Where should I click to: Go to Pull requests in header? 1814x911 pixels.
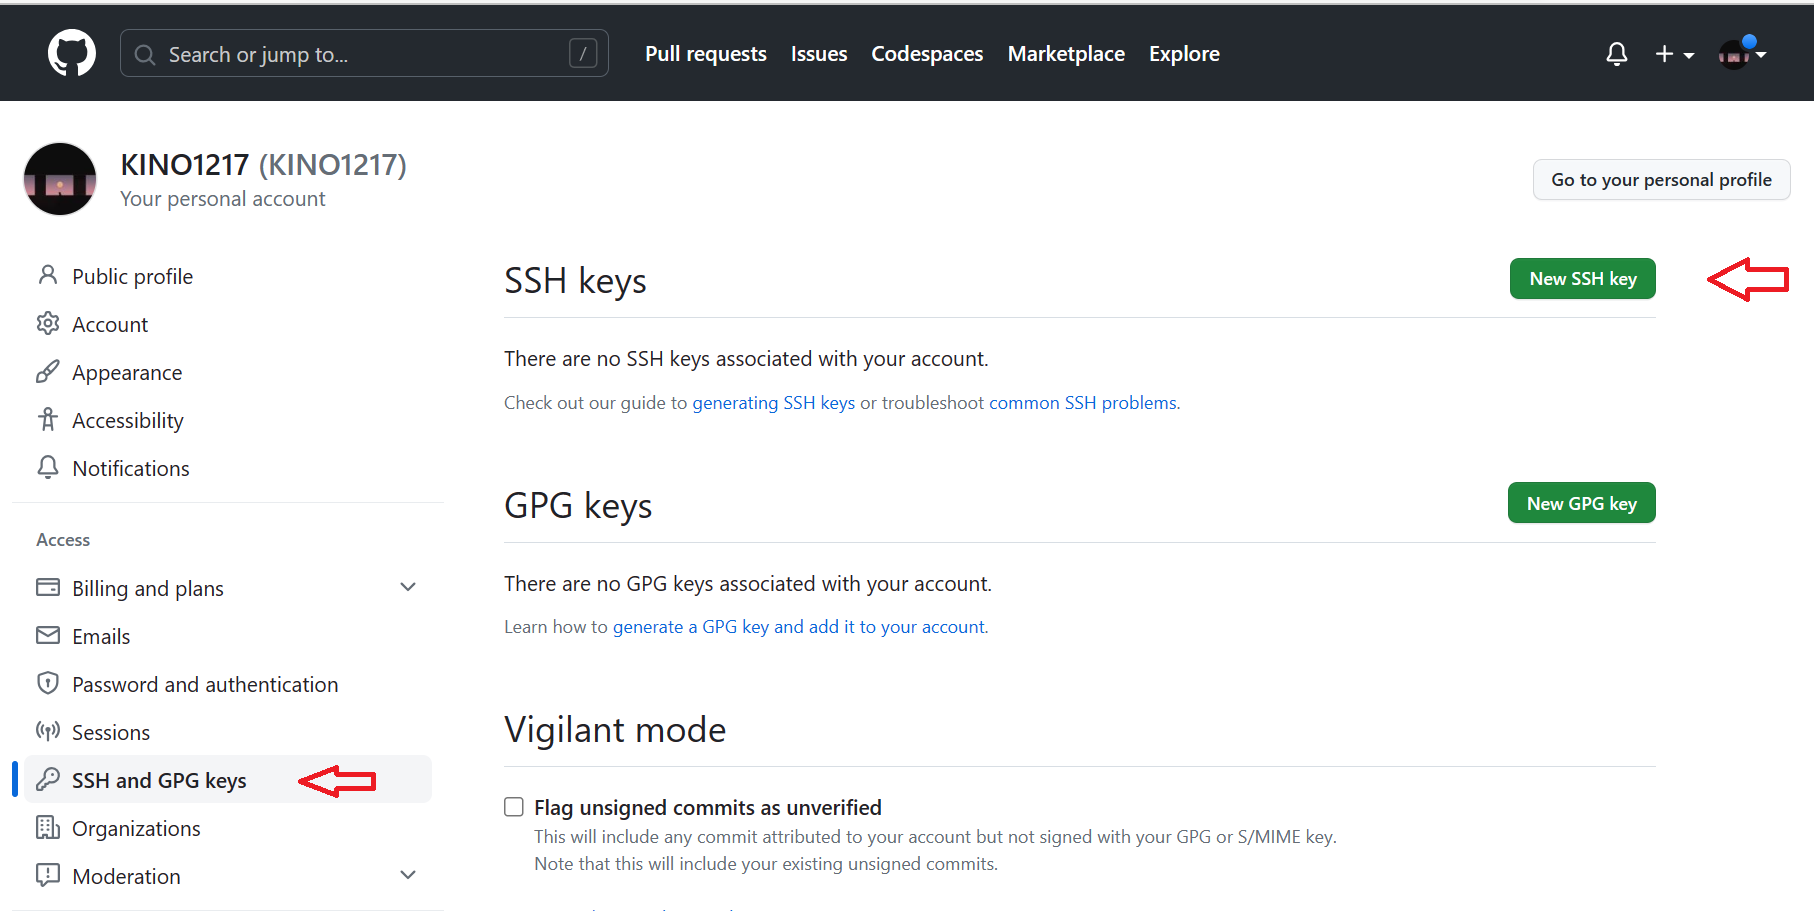coord(705,54)
